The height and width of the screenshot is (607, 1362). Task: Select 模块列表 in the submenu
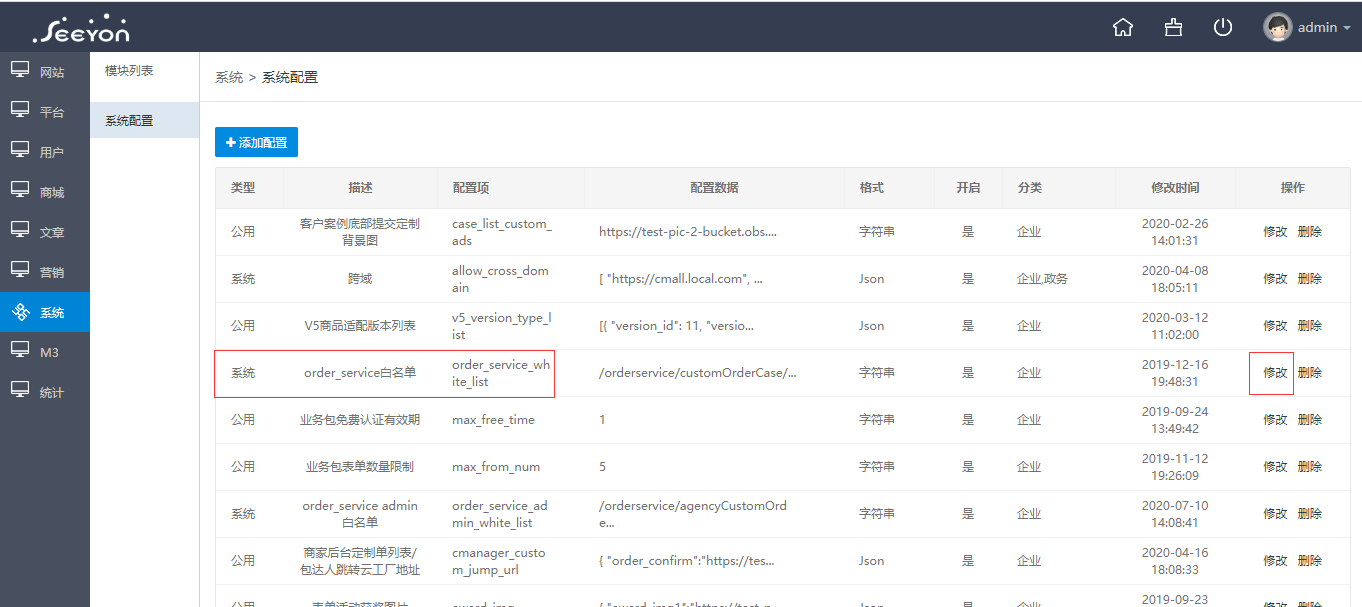pos(145,71)
